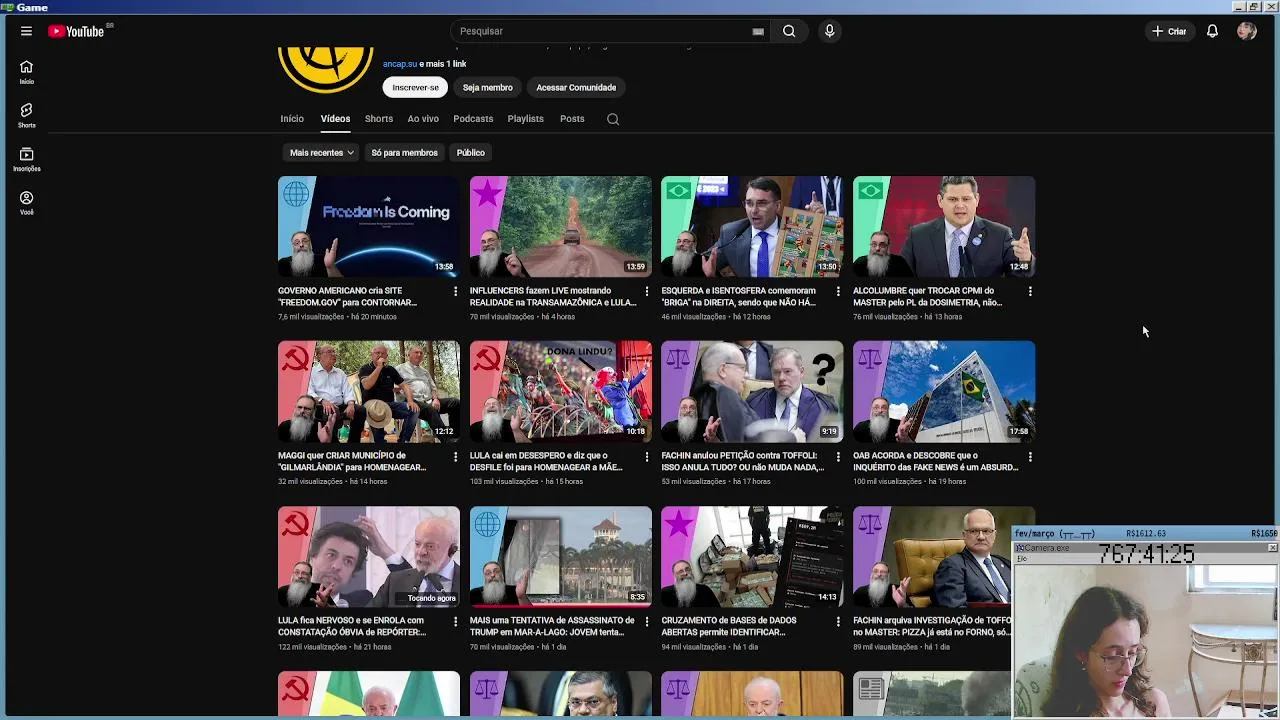The width and height of the screenshot is (1280, 720).
Task: Expand the Mais recentes sort dropdown
Action: (x=321, y=153)
